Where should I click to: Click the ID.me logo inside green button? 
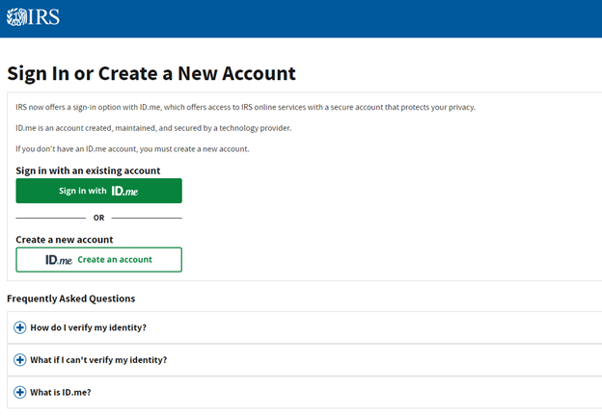pyautogui.click(x=124, y=191)
